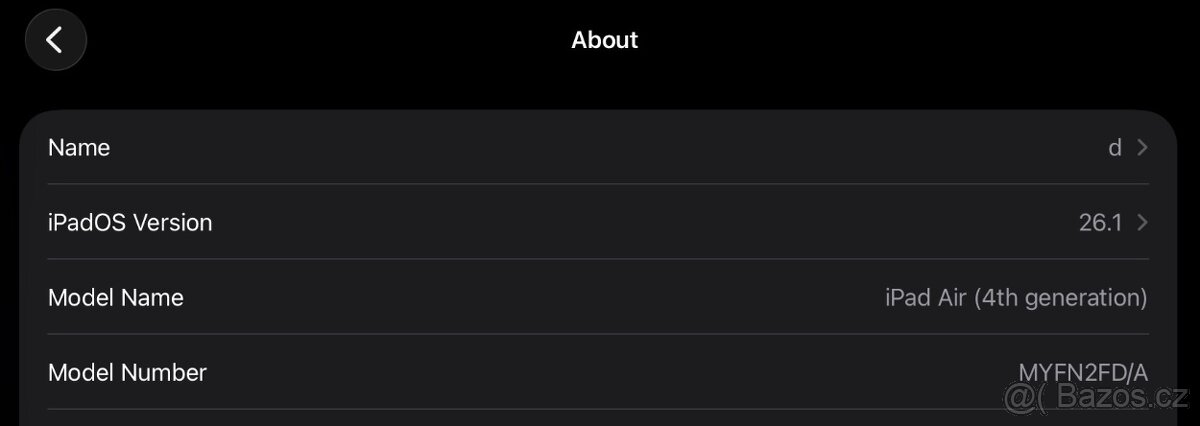Viewport: 1200px width, 426px height.
Task: Click the About page title
Action: [604, 40]
